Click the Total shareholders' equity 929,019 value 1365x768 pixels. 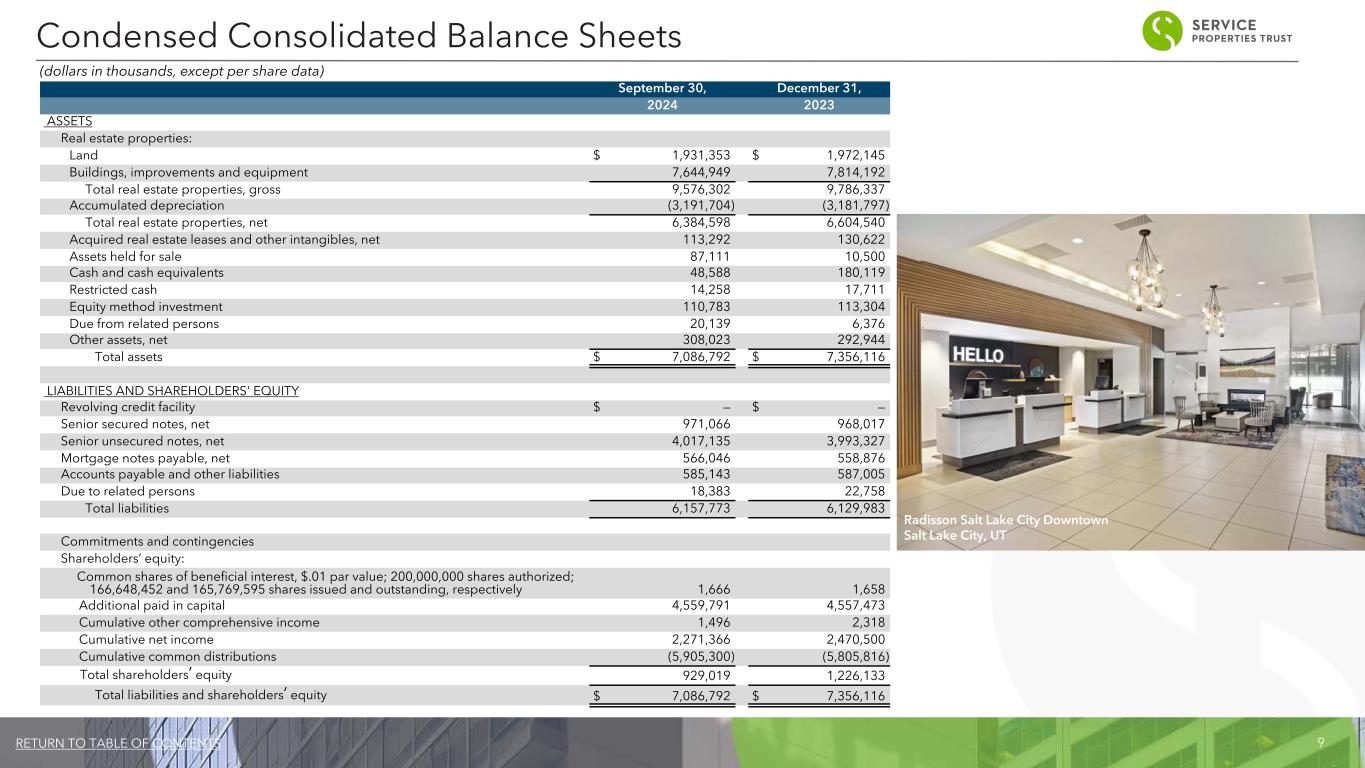704,675
